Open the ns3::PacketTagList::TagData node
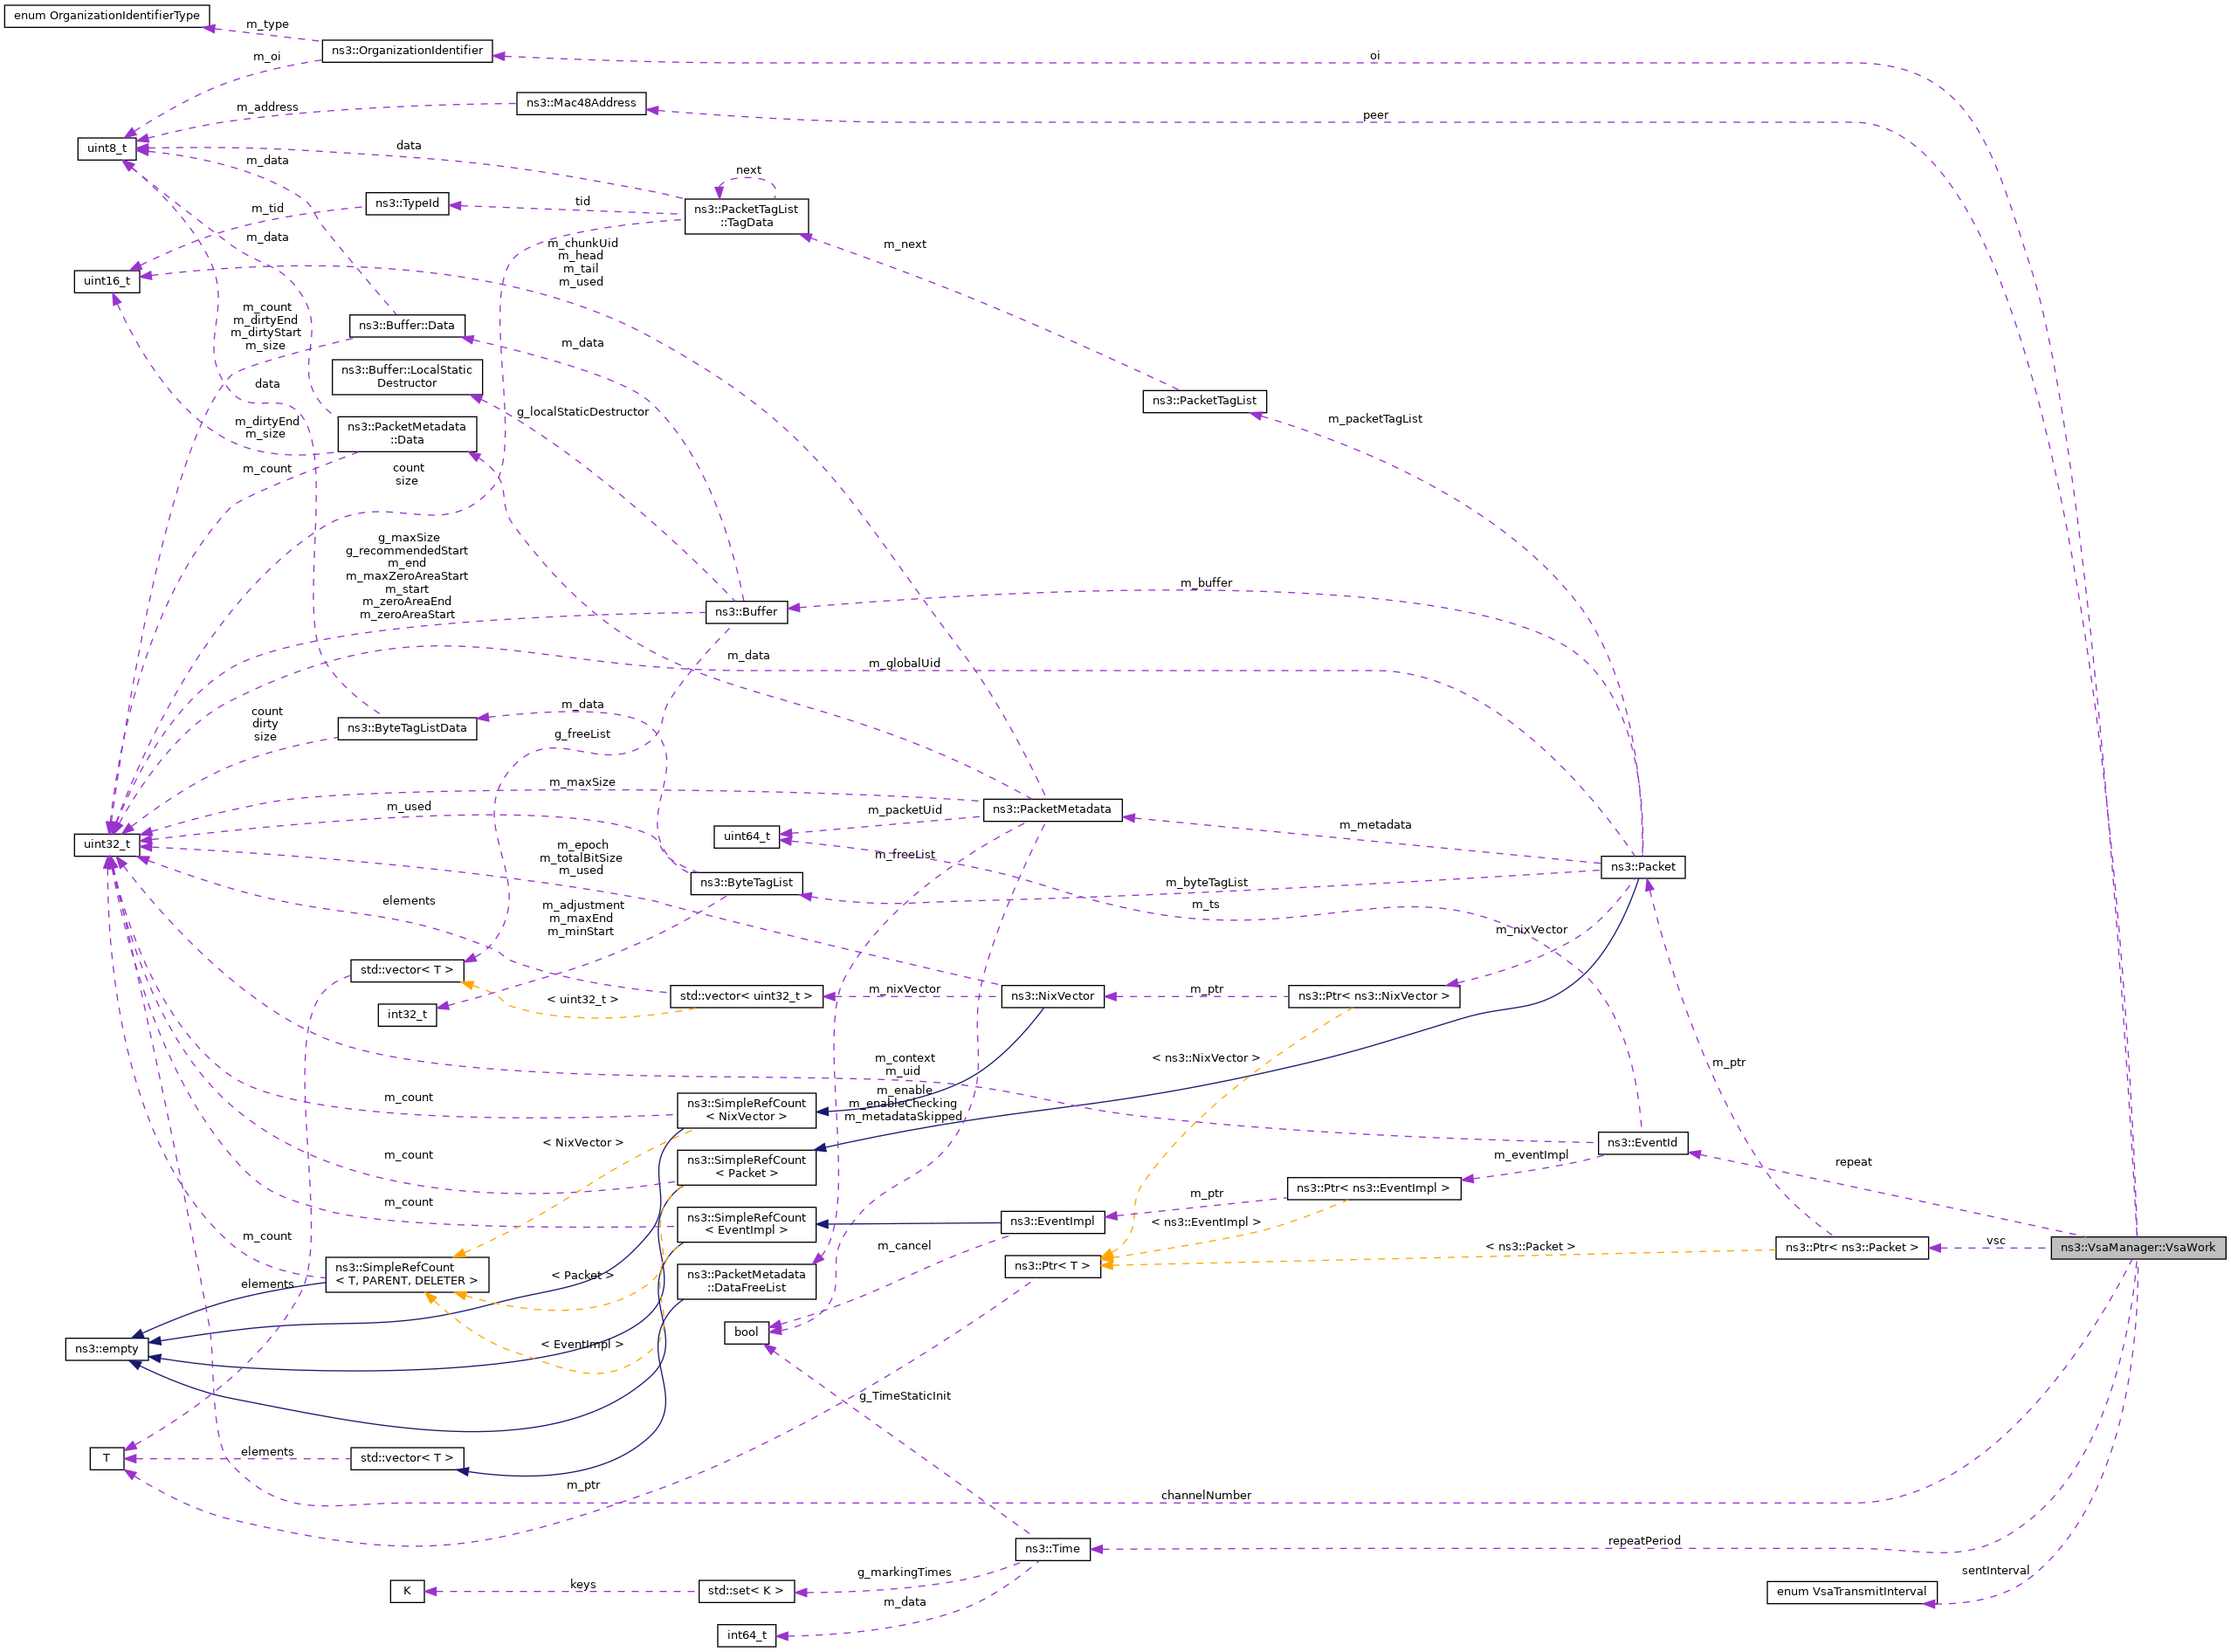Viewport: 2231px width, 1652px height. click(746, 216)
